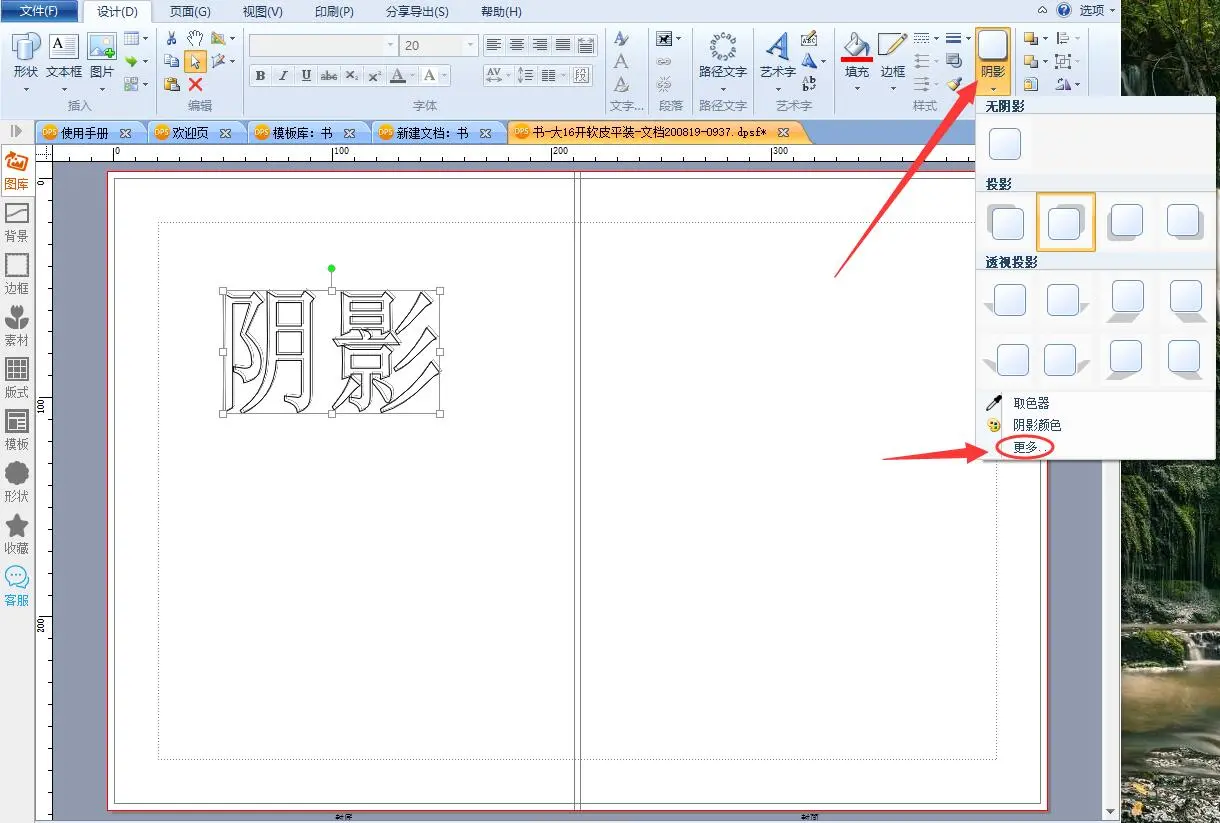Image resolution: width=1220 pixels, height=823 pixels.
Task: Toggle Italic text formatting
Action: pos(283,76)
